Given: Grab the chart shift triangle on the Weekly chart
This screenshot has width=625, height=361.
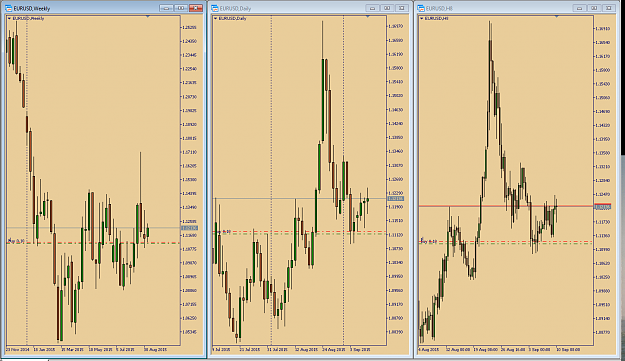Looking at the screenshot, I should tap(147, 16).
